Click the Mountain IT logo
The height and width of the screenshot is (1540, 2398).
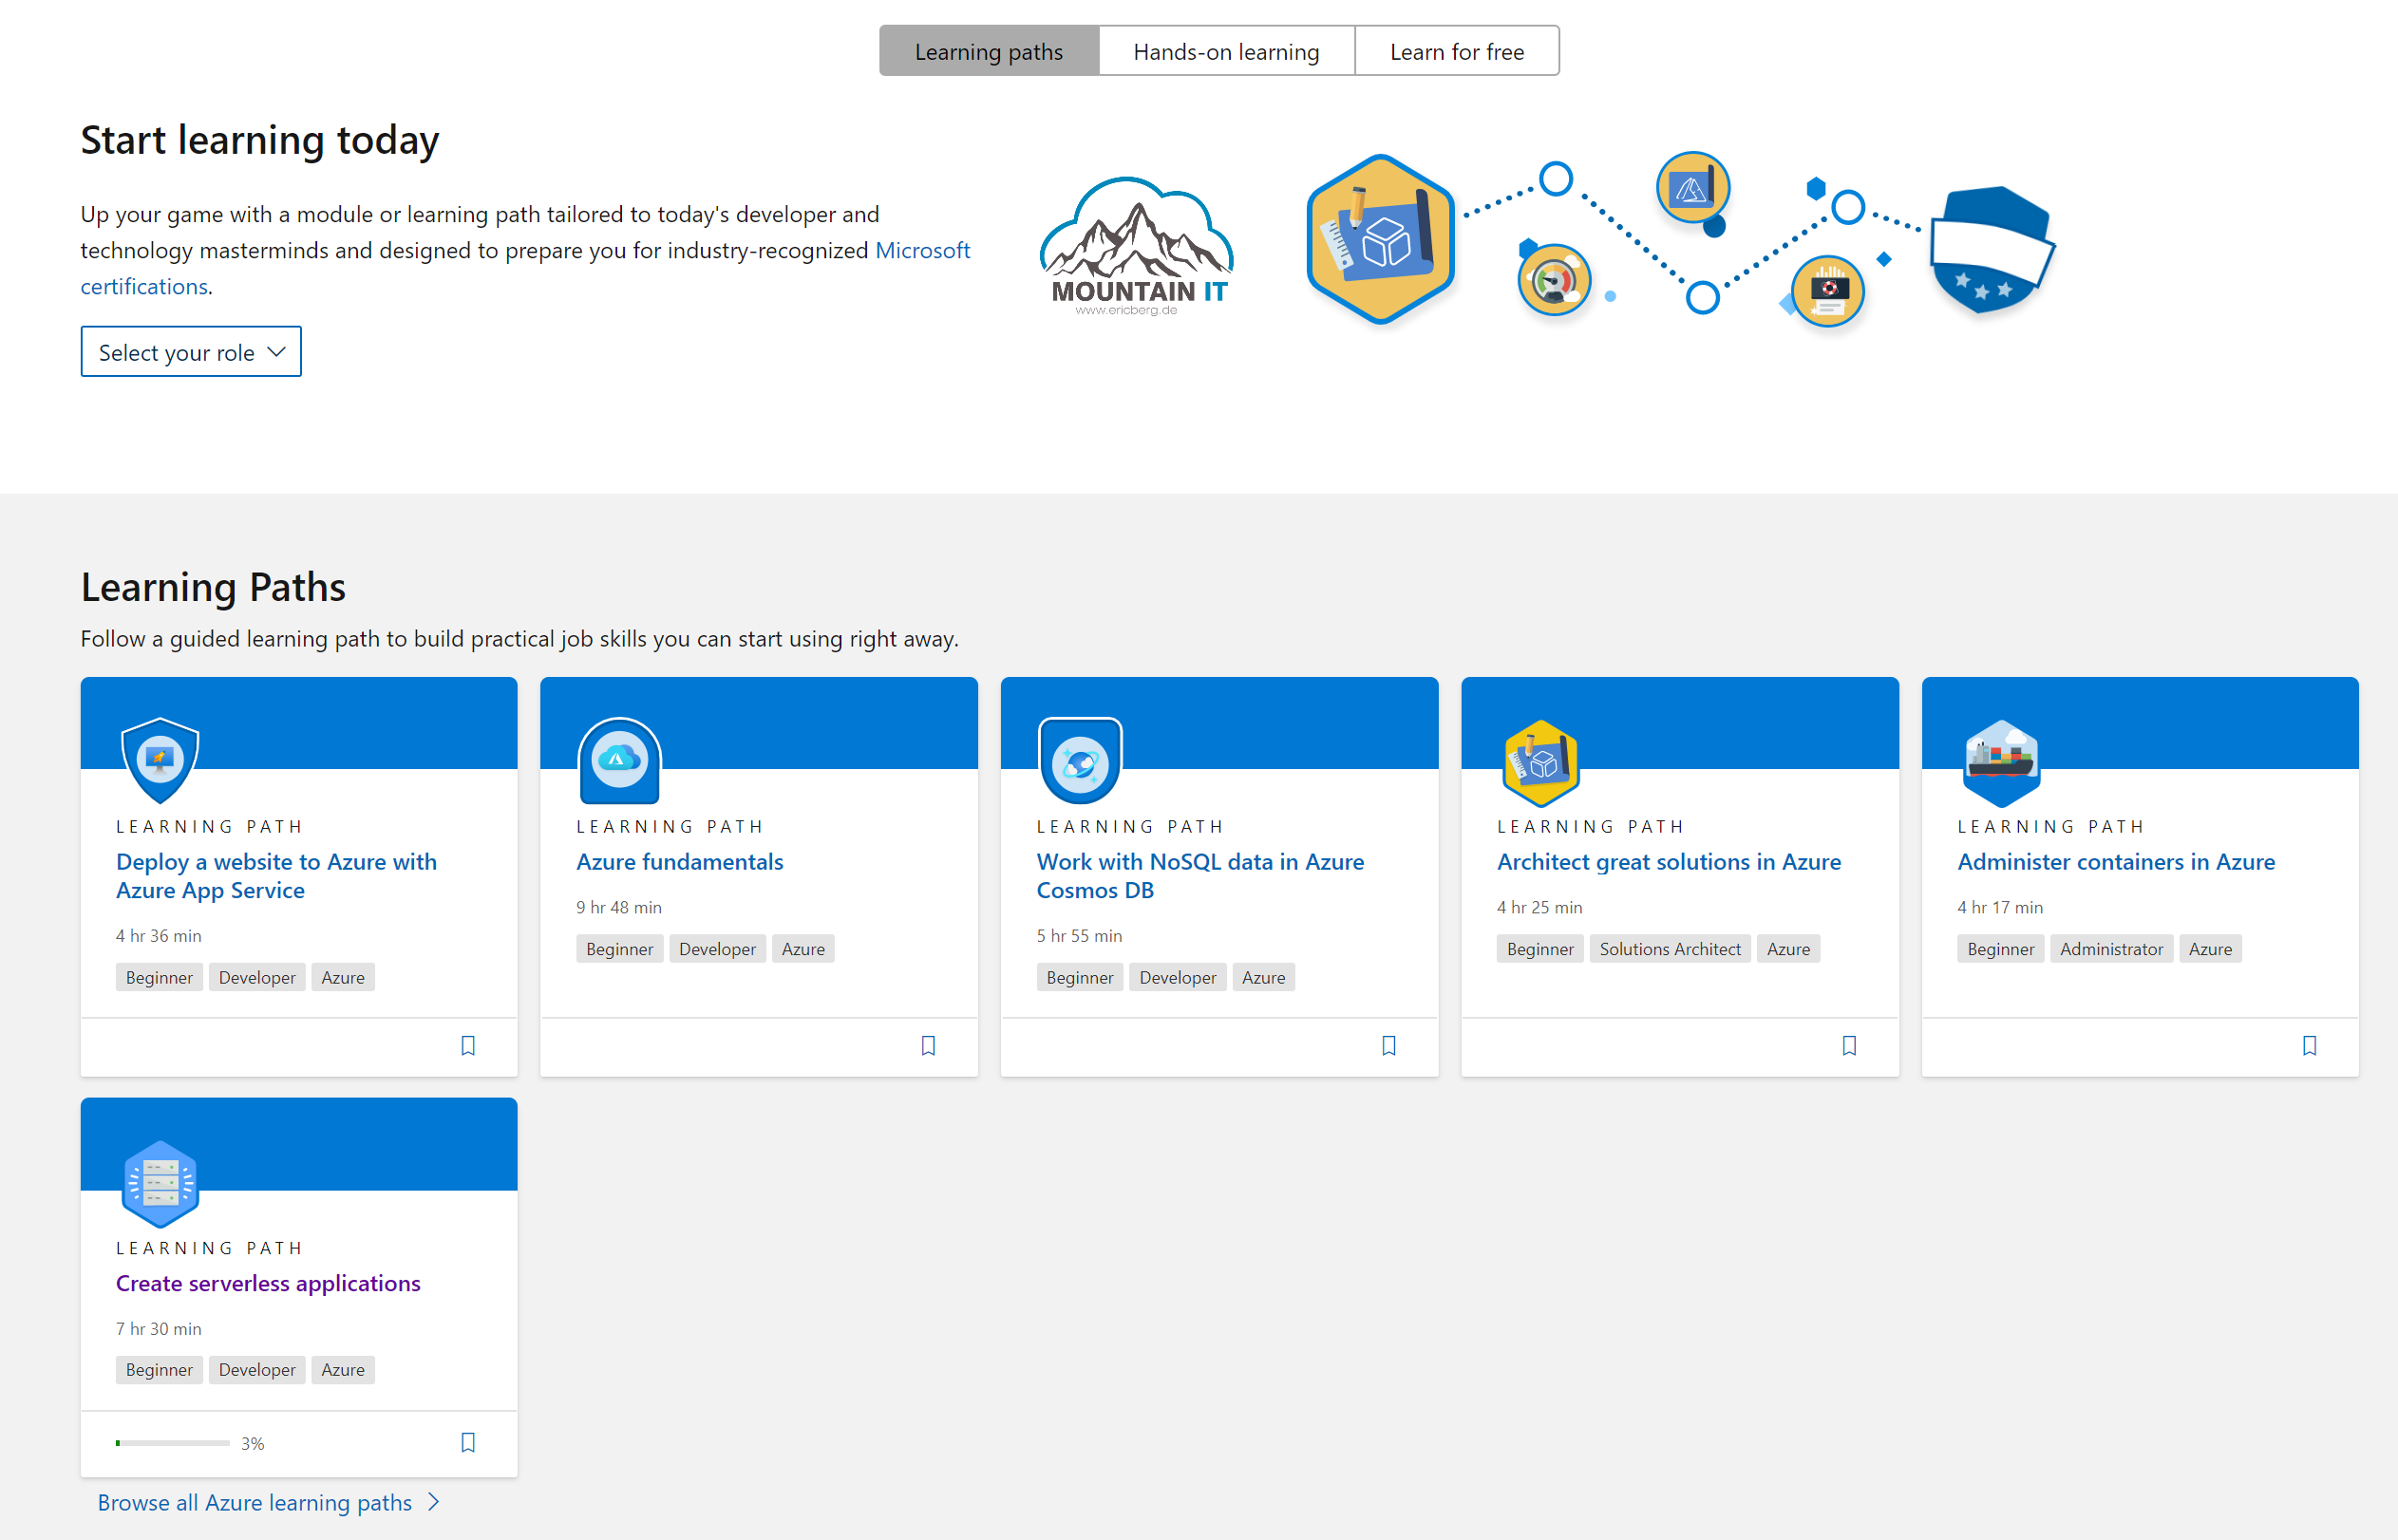1137,246
